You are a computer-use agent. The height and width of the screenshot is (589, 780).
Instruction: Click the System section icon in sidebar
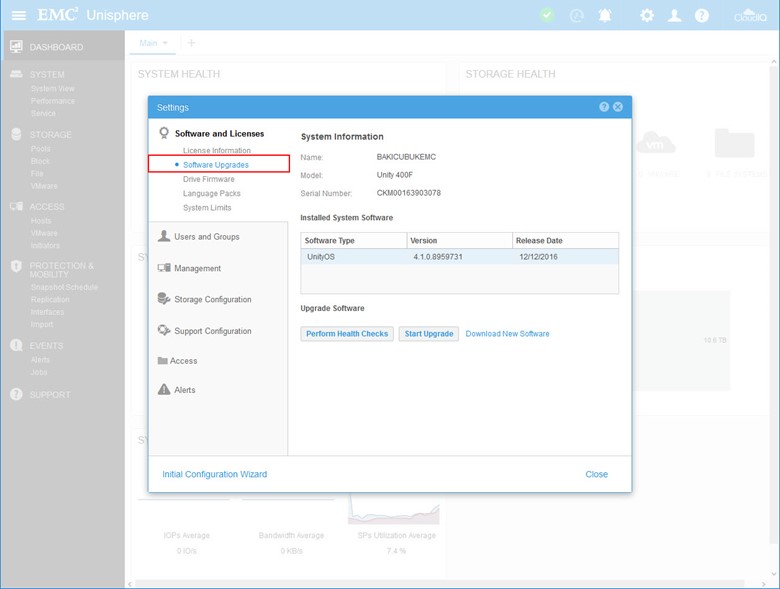pyautogui.click(x=16, y=74)
